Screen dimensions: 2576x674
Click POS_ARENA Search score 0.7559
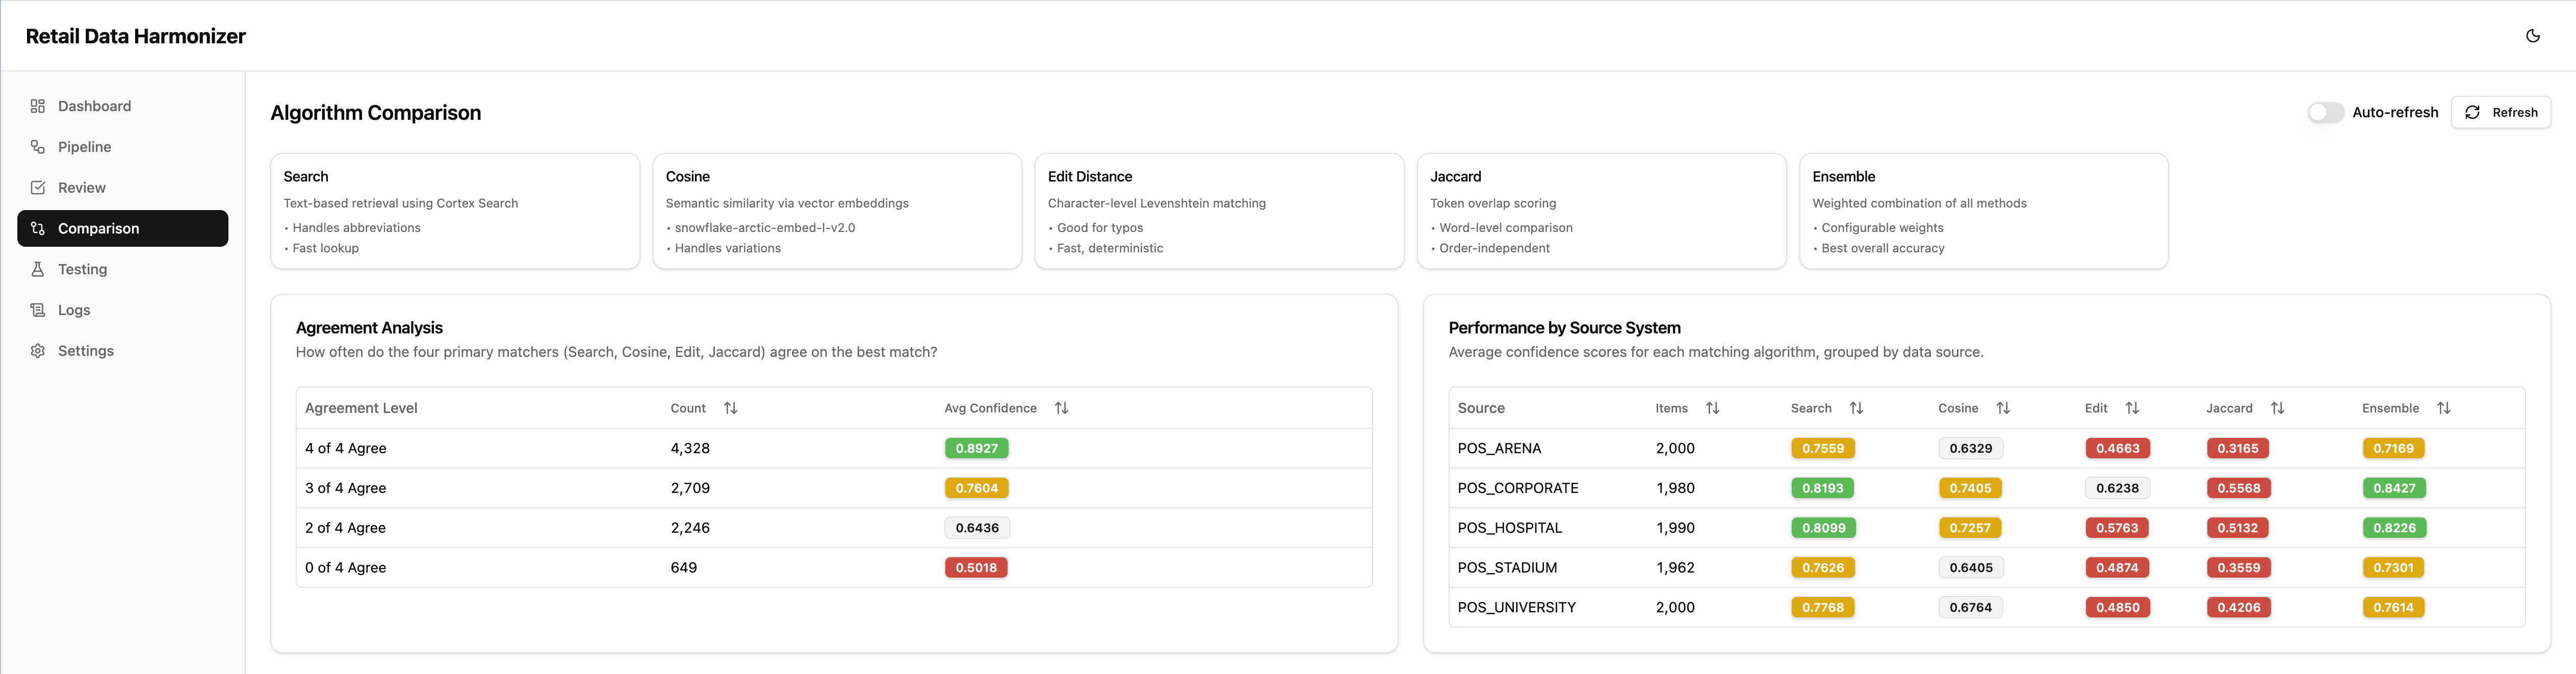click(x=1822, y=448)
